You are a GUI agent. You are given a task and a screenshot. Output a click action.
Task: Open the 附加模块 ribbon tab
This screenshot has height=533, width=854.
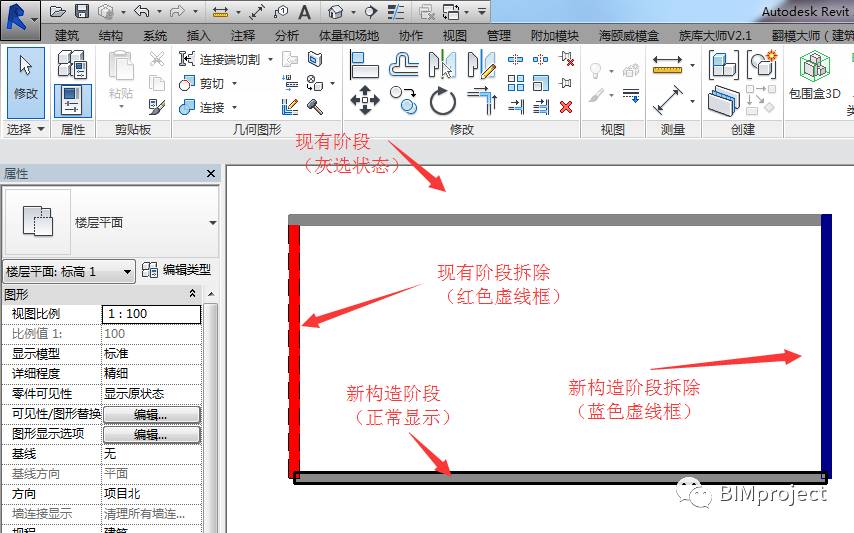tap(554, 36)
